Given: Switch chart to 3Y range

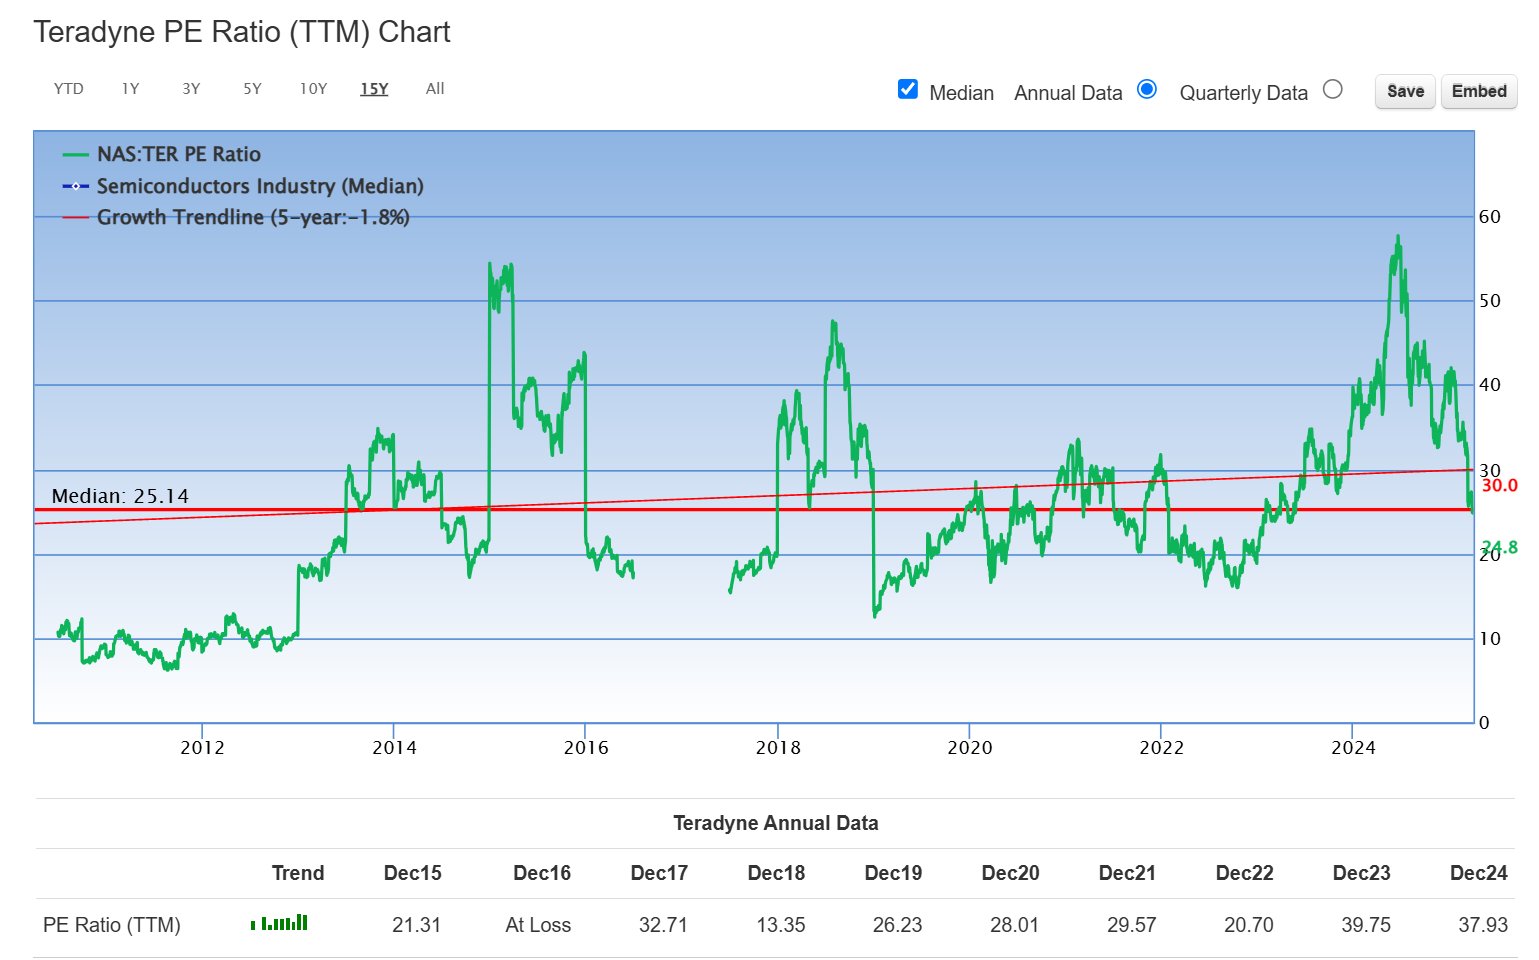Looking at the screenshot, I should pyautogui.click(x=191, y=89).
